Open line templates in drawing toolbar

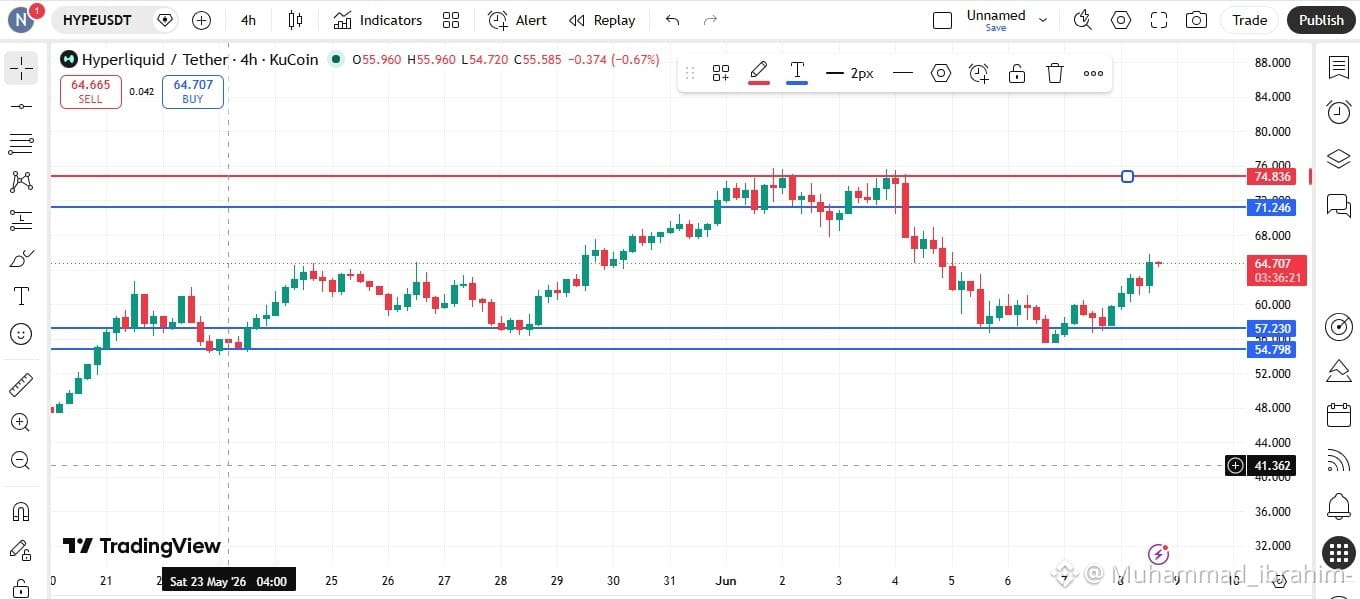721,73
